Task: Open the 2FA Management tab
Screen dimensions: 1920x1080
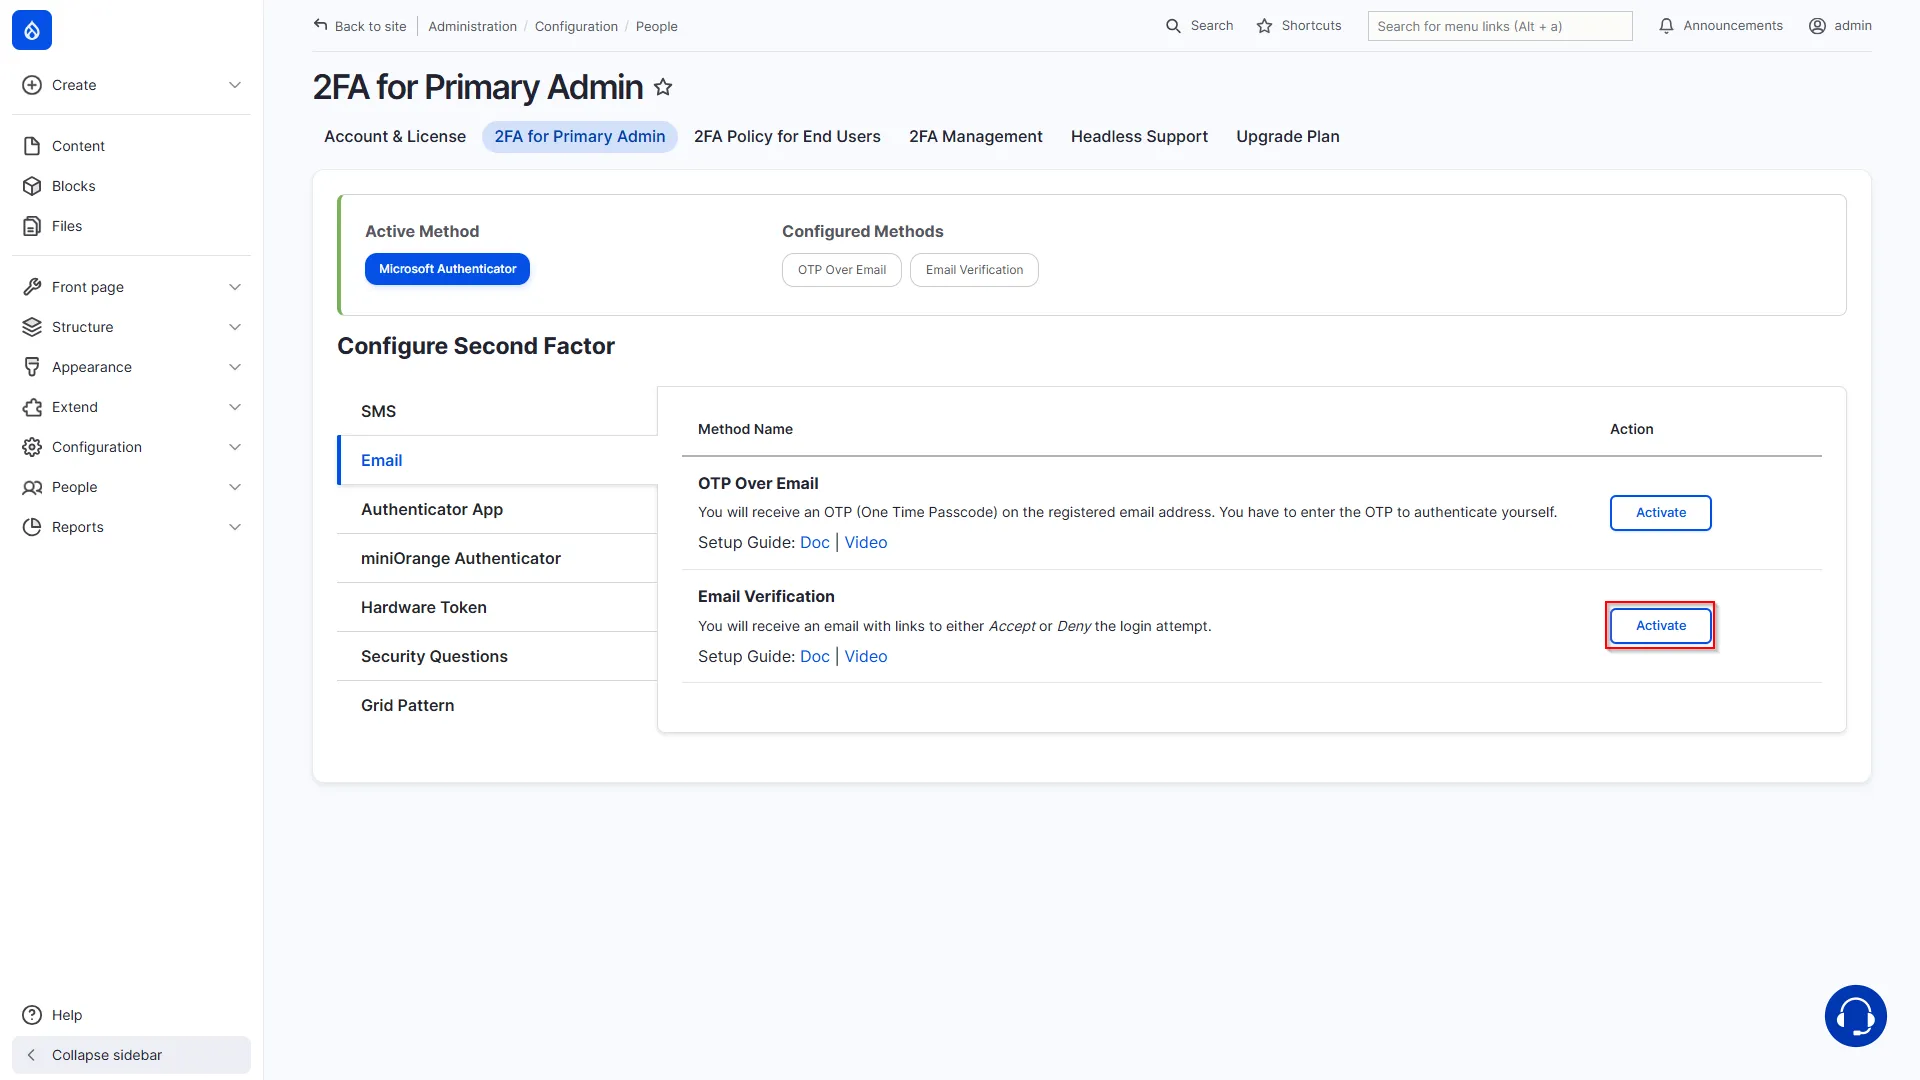Action: 975,137
